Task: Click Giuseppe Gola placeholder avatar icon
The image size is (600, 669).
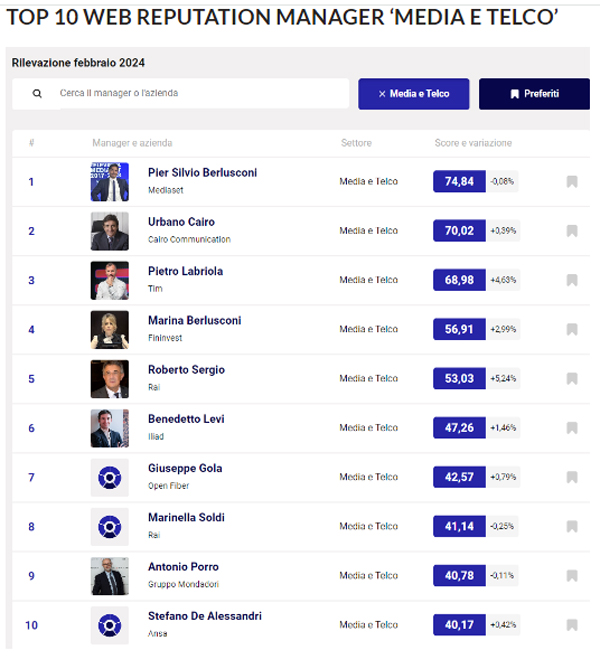Action: coord(110,477)
